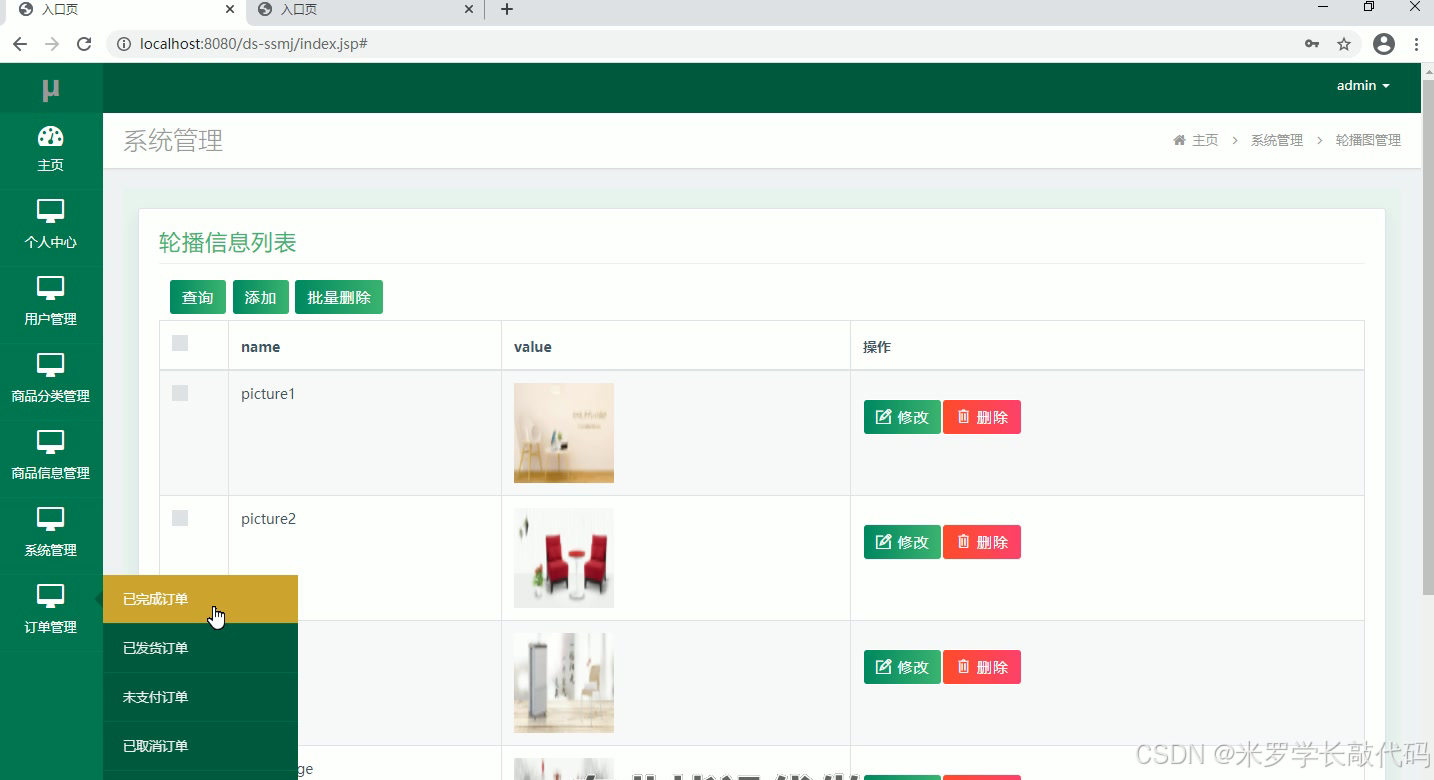Open the picture1 thumbnail image
The height and width of the screenshot is (780, 1434).
coord(564,433)
